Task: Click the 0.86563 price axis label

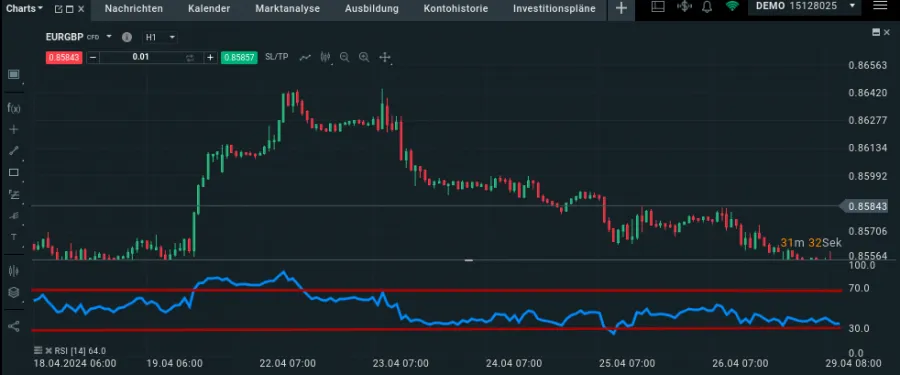Action: coord(868,65)
